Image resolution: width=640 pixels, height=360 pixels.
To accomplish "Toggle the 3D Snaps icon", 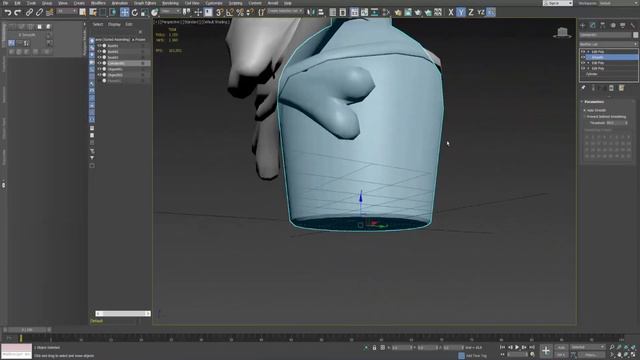I will pos(220,13).
